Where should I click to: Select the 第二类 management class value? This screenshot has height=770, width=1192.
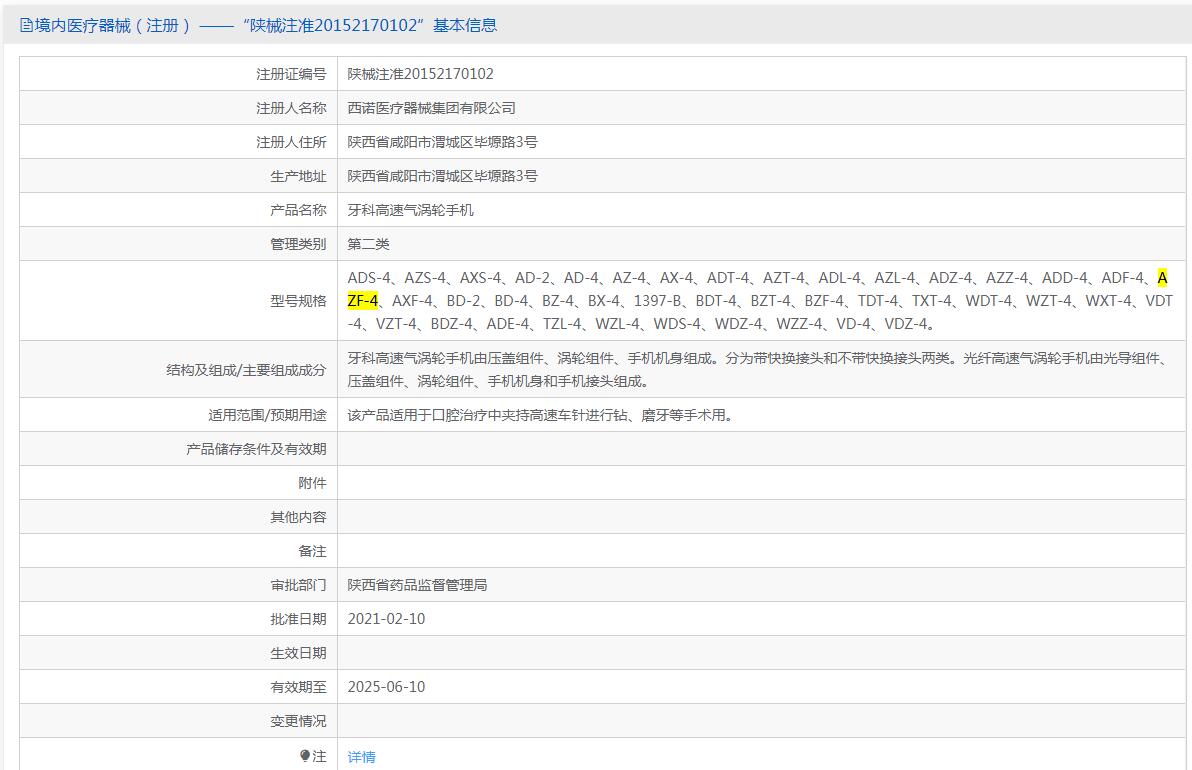click(x=368, y=244)
